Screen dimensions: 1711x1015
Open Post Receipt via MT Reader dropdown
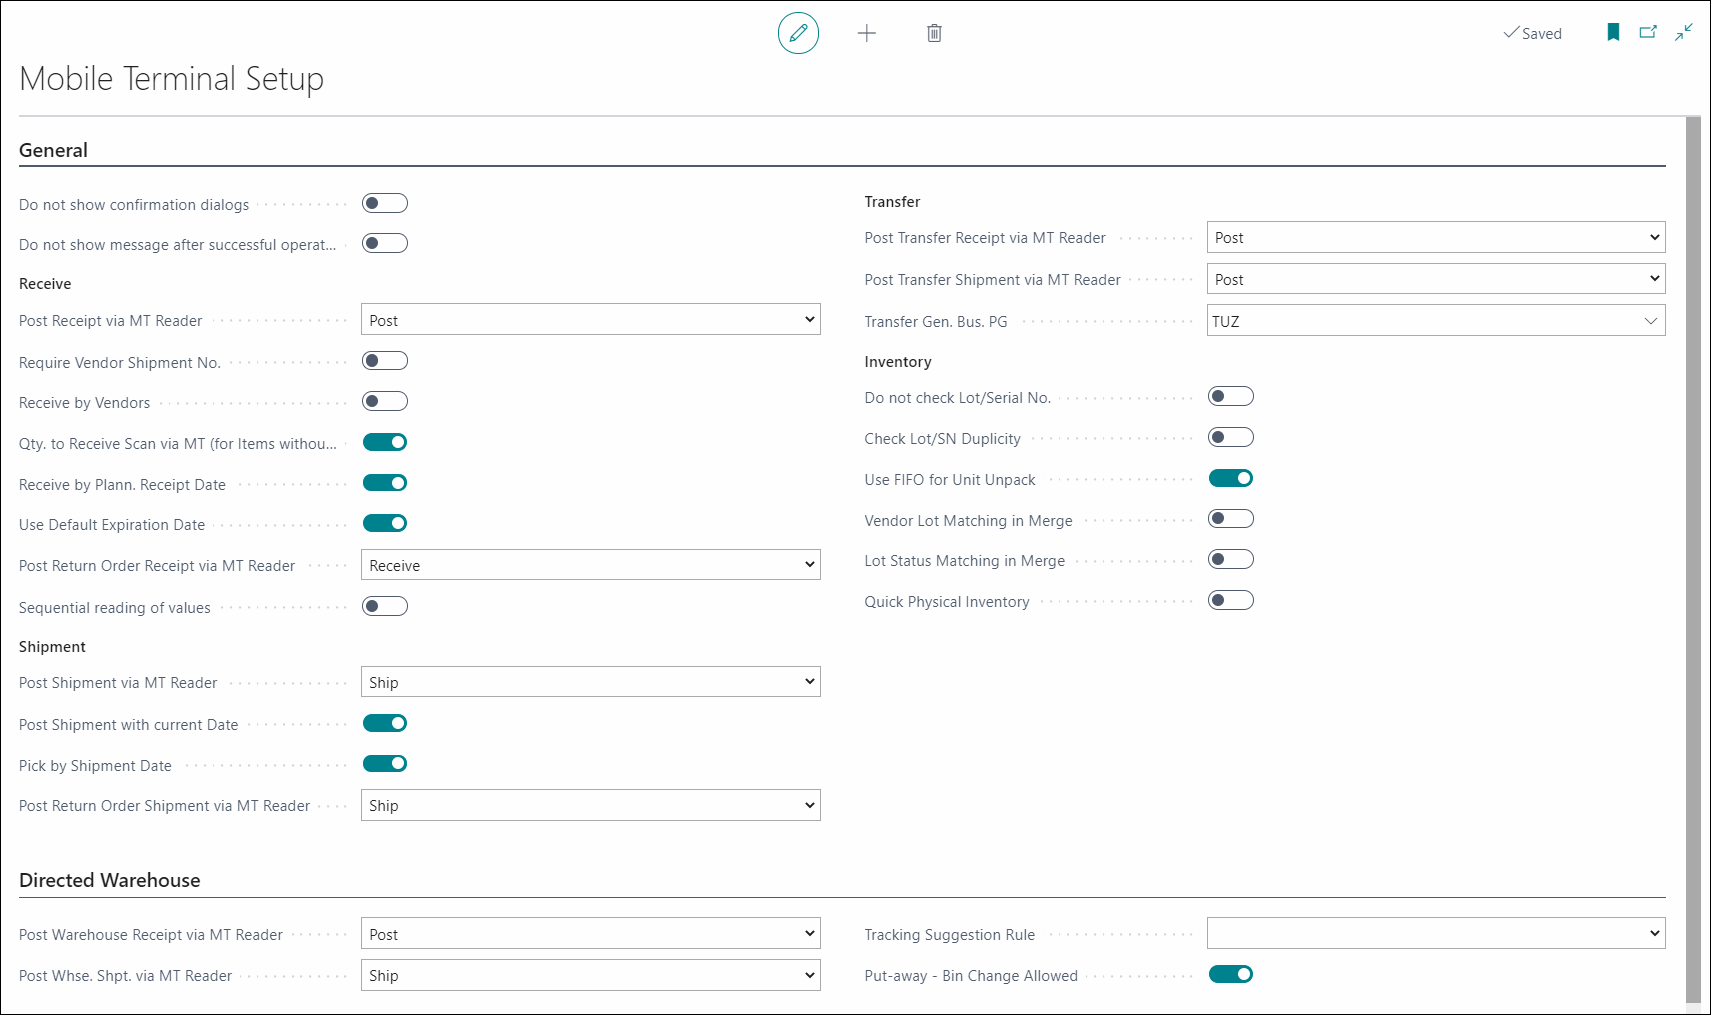[x=591, y=320]
